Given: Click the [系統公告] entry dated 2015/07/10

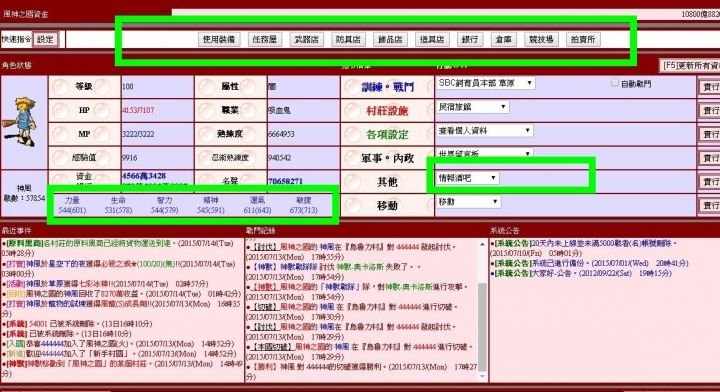Looking at the screenshot, I should click(584, 248).
